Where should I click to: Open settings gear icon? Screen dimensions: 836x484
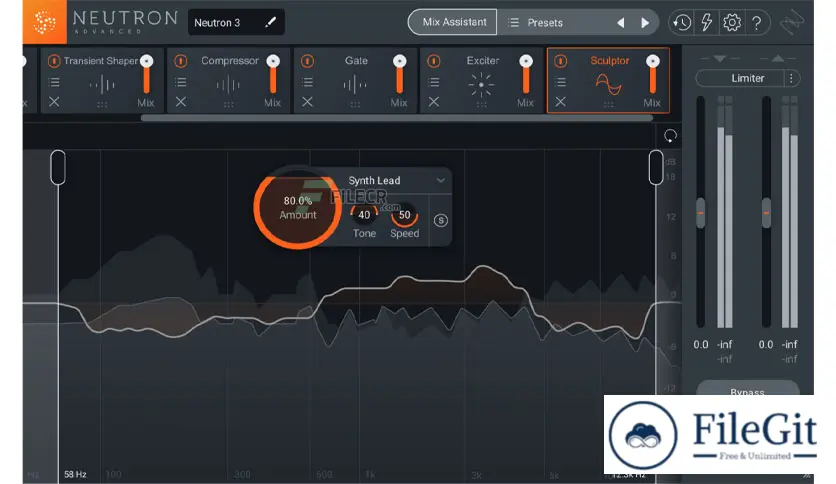[732, 22]
